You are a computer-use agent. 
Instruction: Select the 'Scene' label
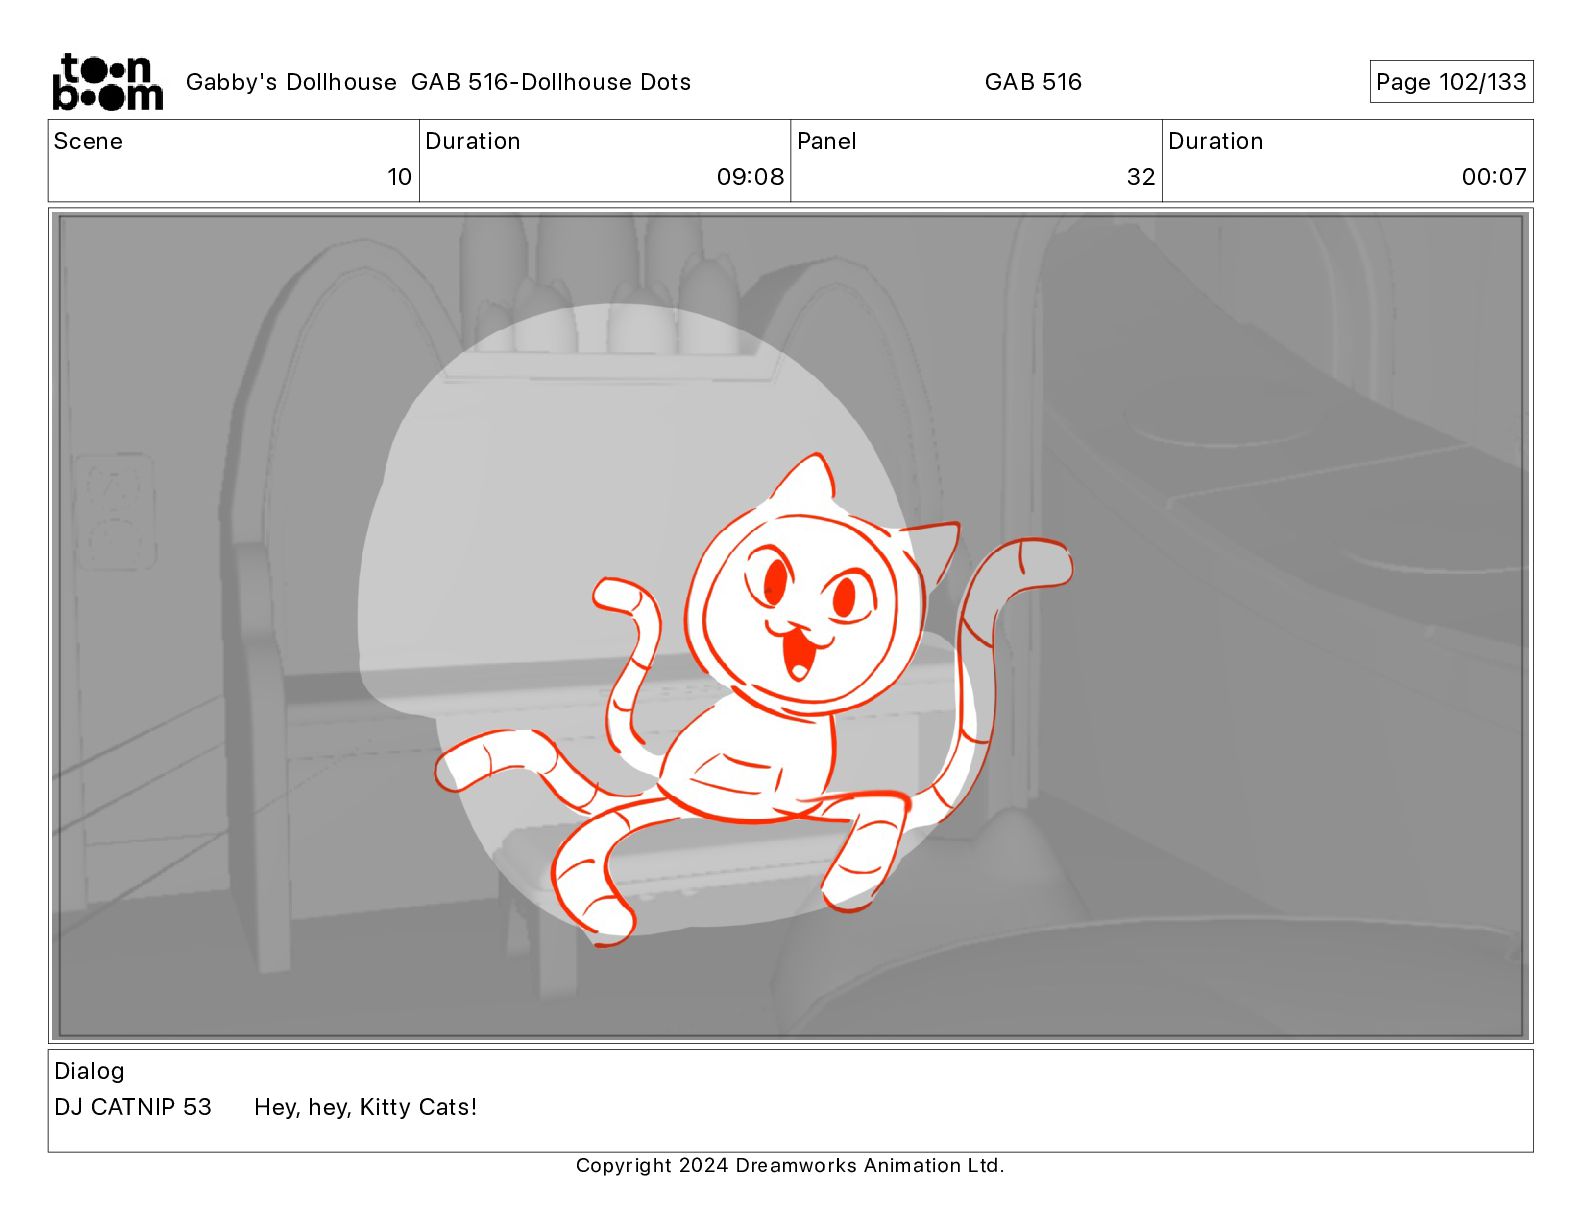click(88, 141)
